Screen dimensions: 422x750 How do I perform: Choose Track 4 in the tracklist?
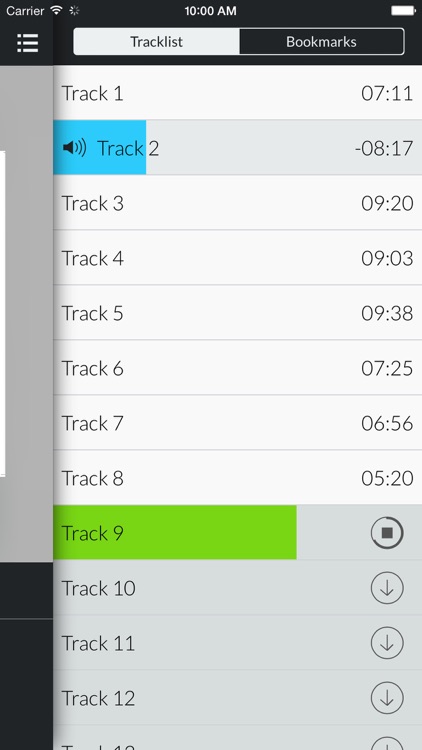tap(237, 258)
